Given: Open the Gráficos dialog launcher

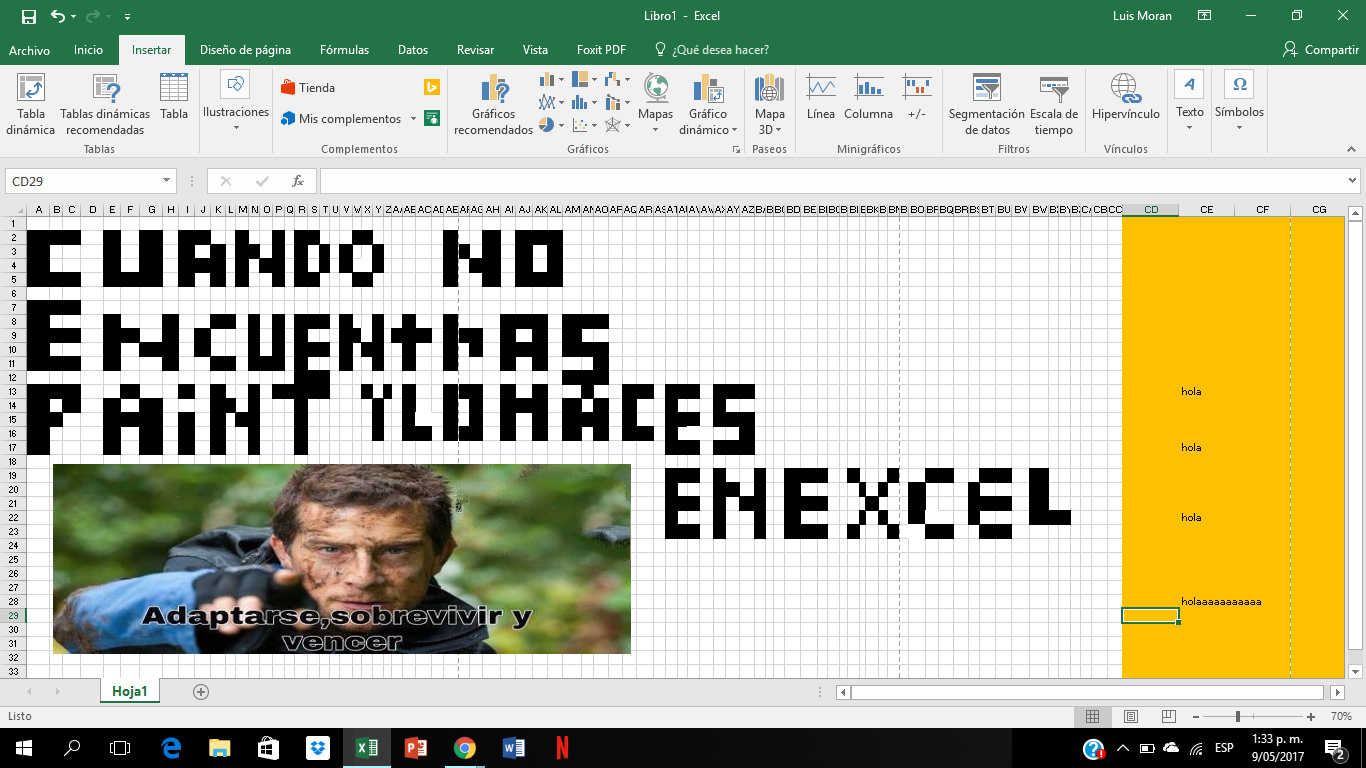Looking at the screenshot, I should (737, 149).
